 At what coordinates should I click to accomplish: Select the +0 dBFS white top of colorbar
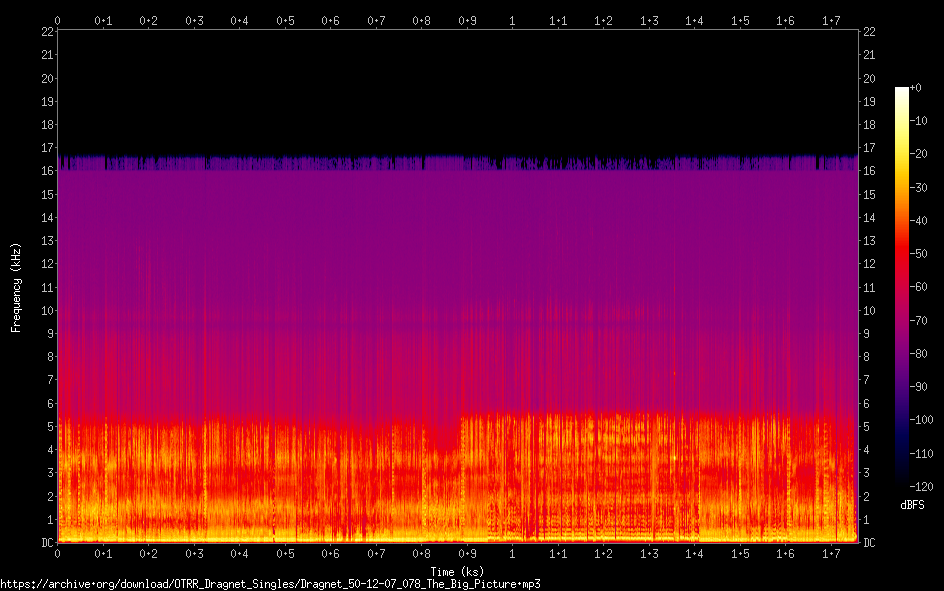[x=902, y=91]
